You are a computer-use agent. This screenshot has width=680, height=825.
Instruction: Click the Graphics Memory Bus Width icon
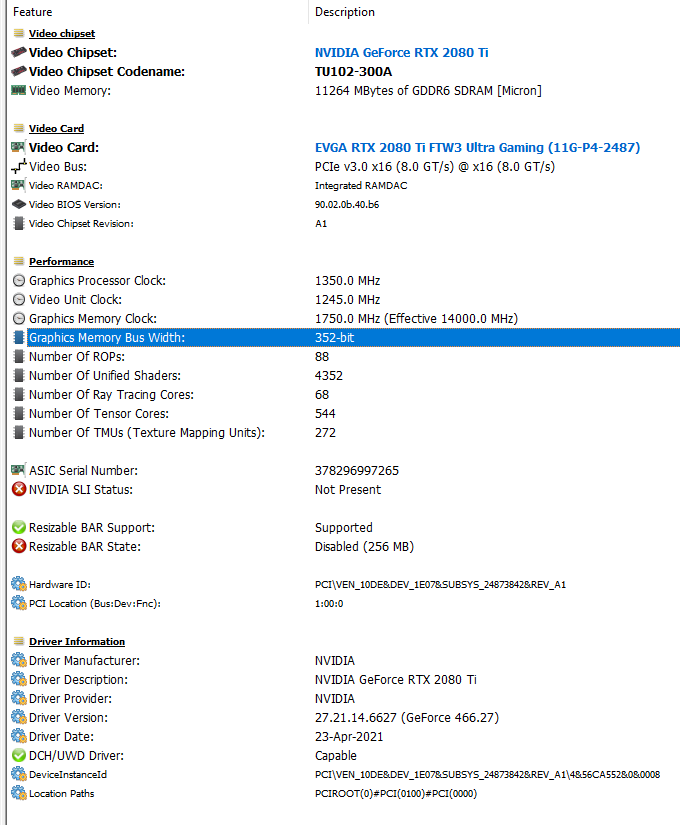point(18,337)
